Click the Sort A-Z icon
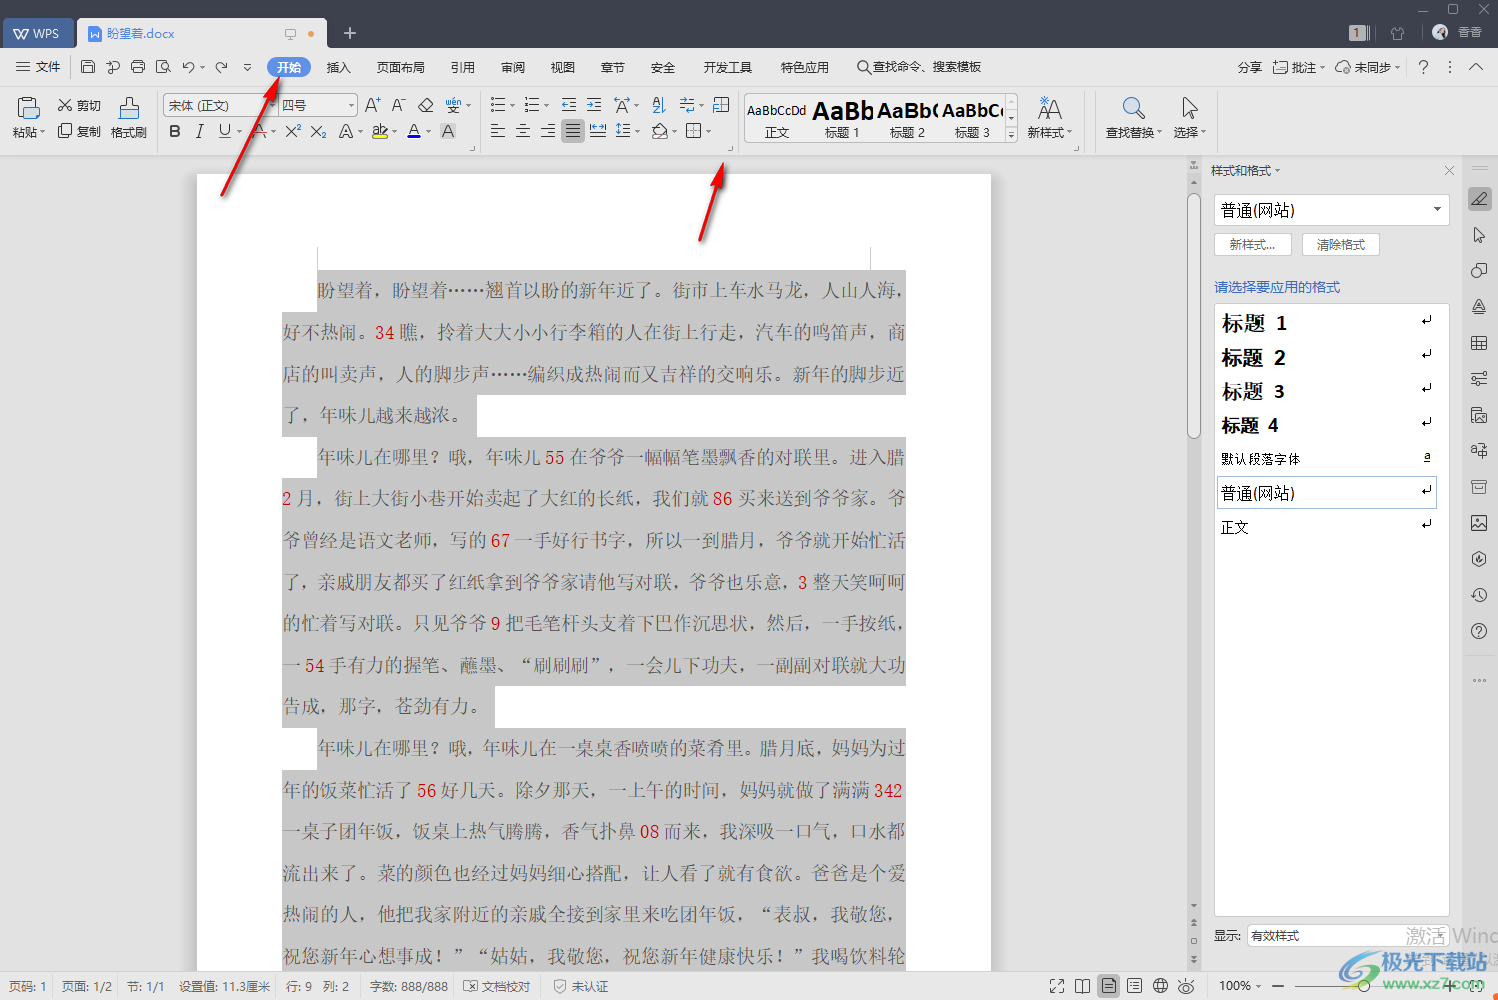1498x1000 pixels. pos(658,105)
